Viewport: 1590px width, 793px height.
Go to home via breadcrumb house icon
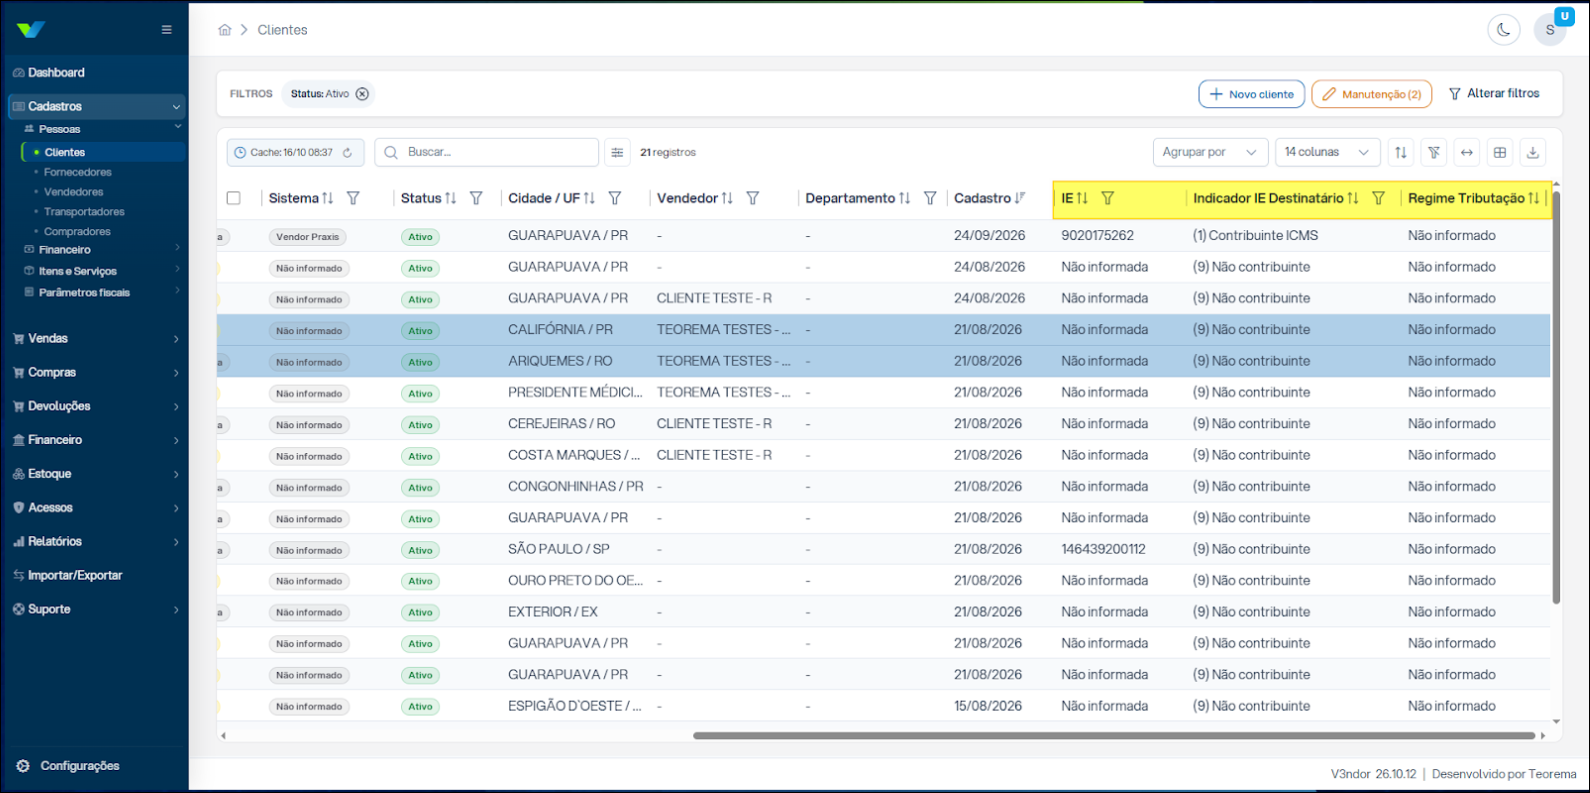(225, 30)
